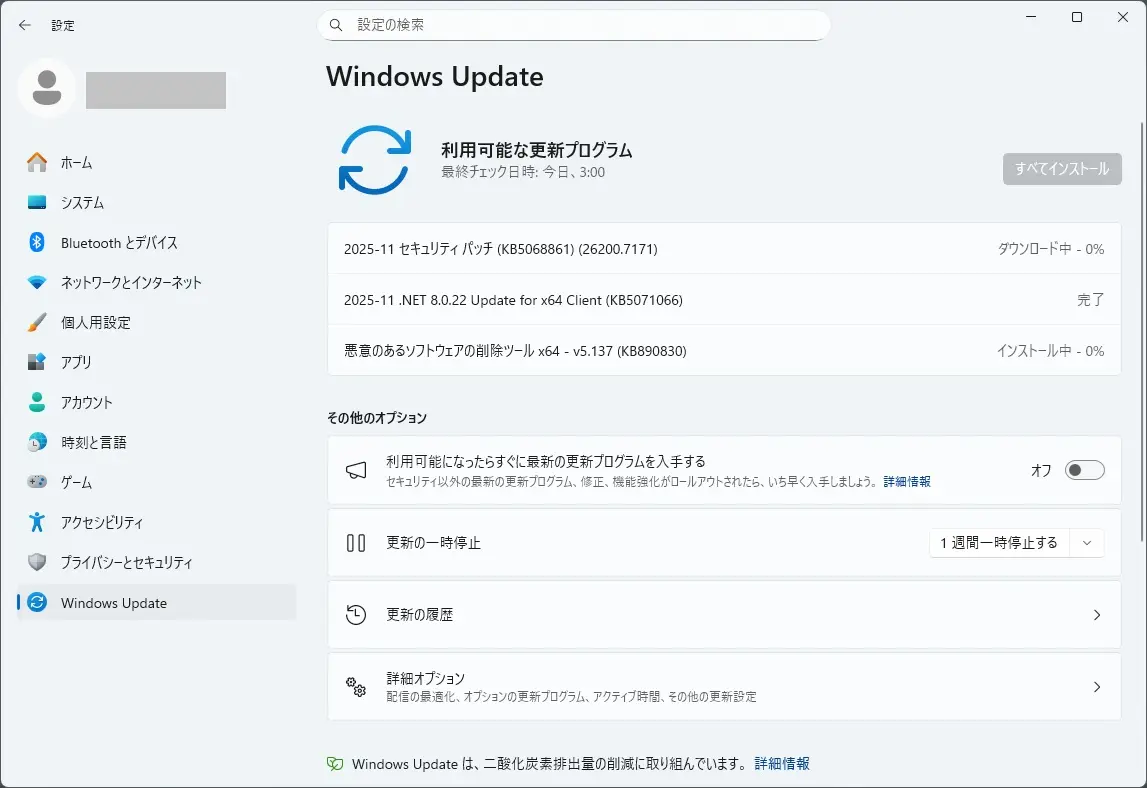Click the user profile avatar picture

coord(46,89)
